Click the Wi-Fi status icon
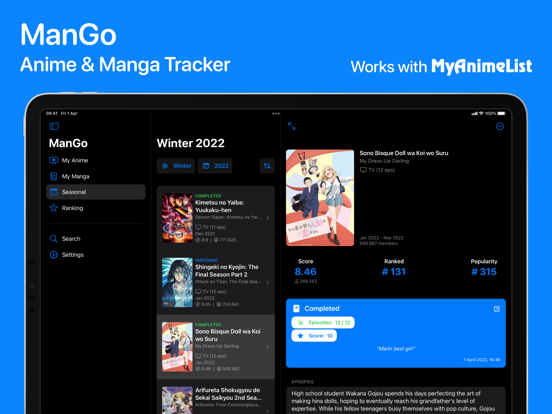This screenshot has height=414, width=552. click(481, 113)
